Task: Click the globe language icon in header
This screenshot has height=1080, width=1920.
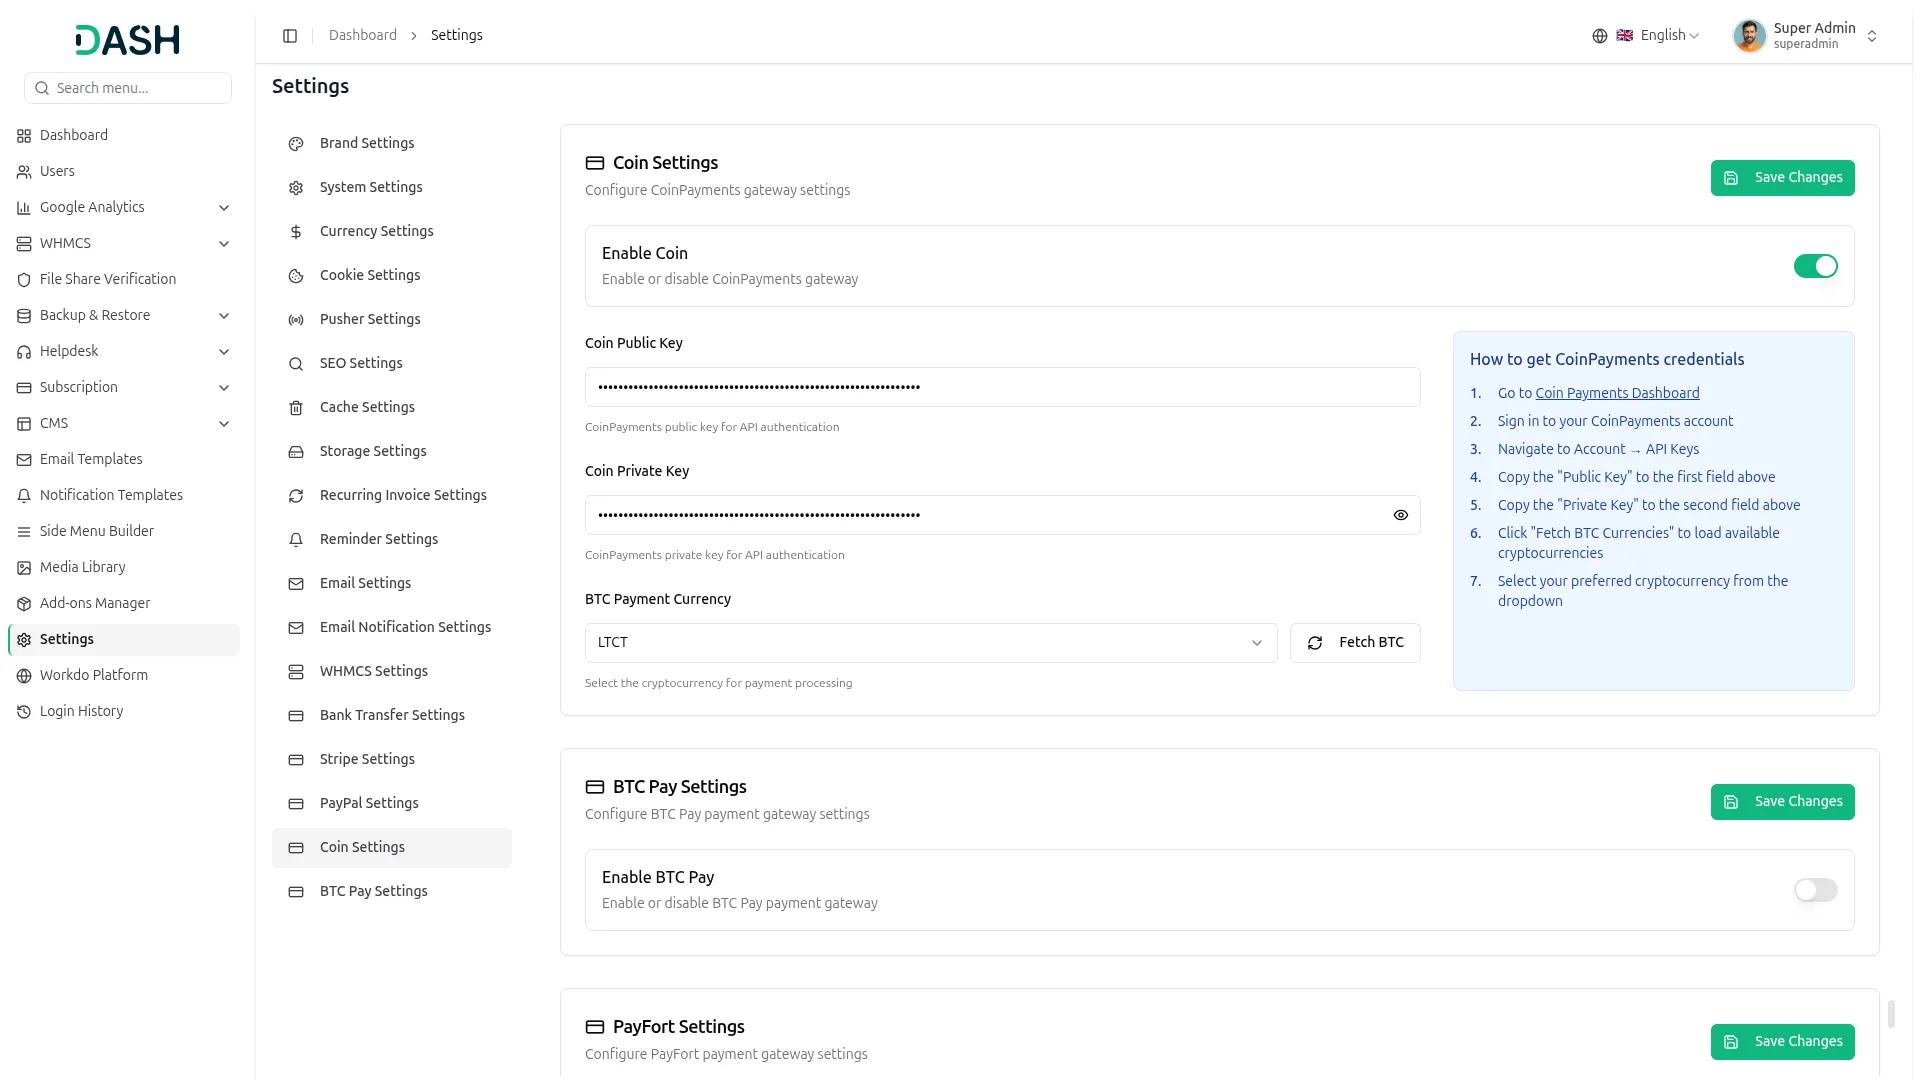Action: (1600, 36)
